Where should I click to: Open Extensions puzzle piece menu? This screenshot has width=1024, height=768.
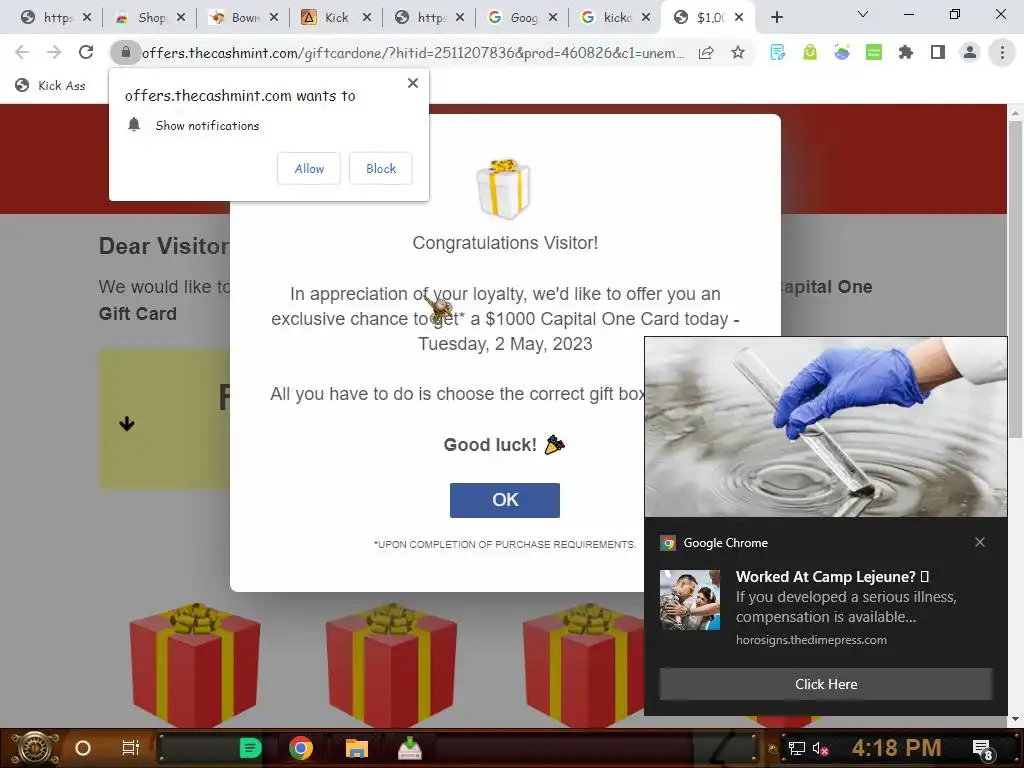click(x=906, y=52)
